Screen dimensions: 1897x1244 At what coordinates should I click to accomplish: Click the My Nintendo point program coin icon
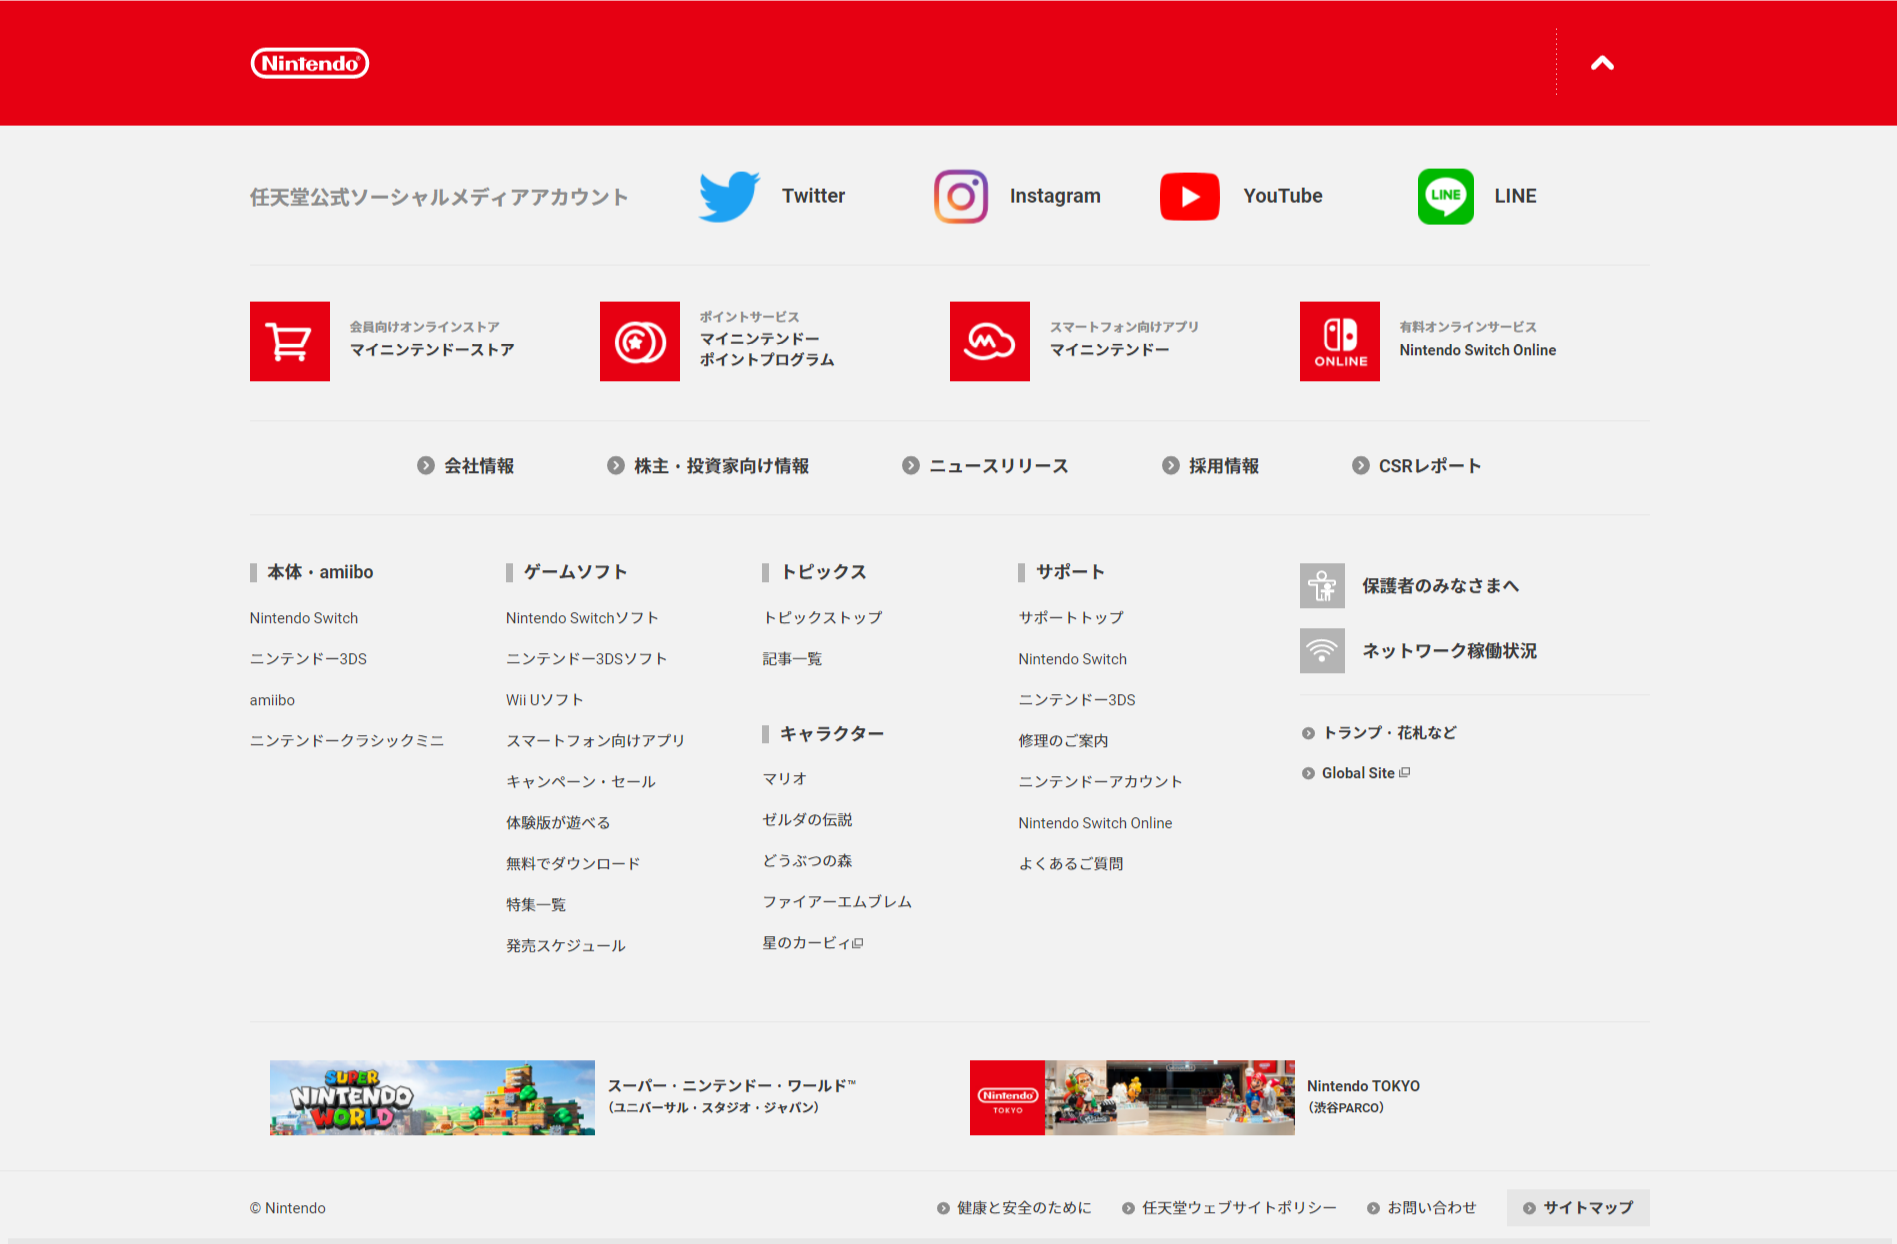[640, 341]
